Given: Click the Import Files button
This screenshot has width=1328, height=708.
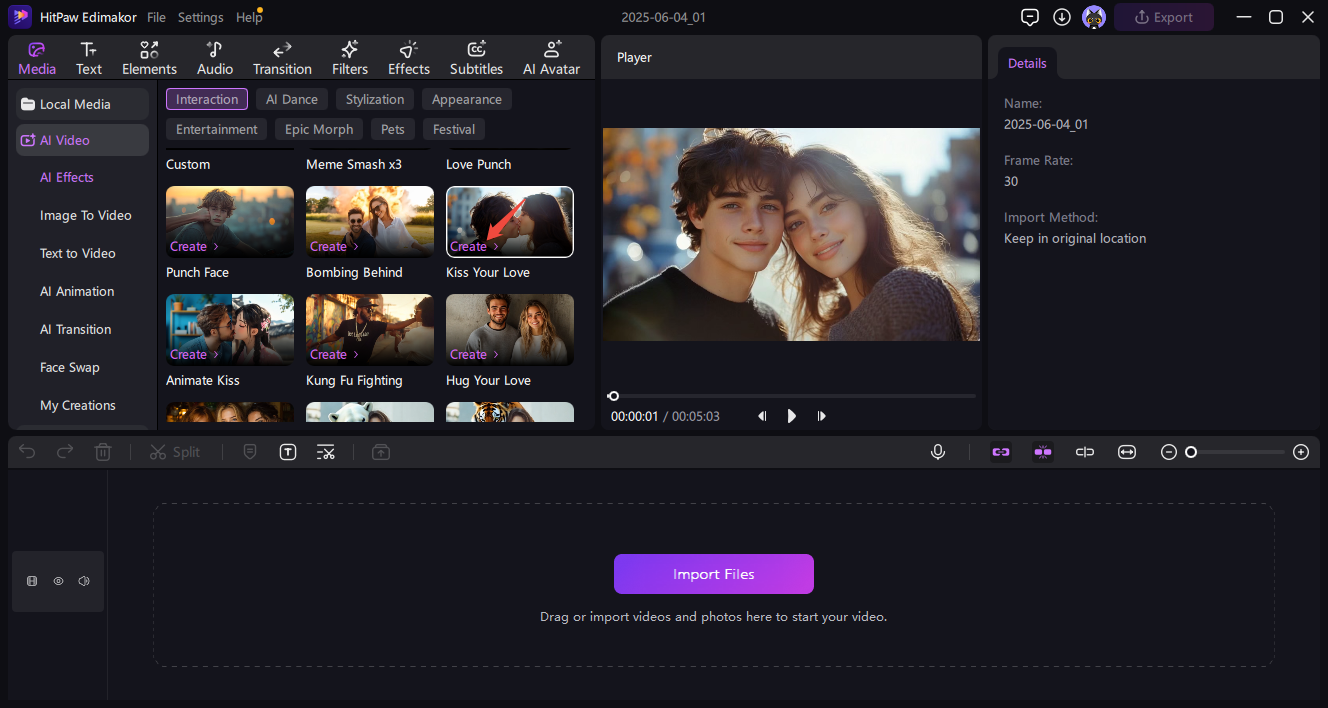Looking at the screenshot, I should pyautogui.click(x=713, y=574).
